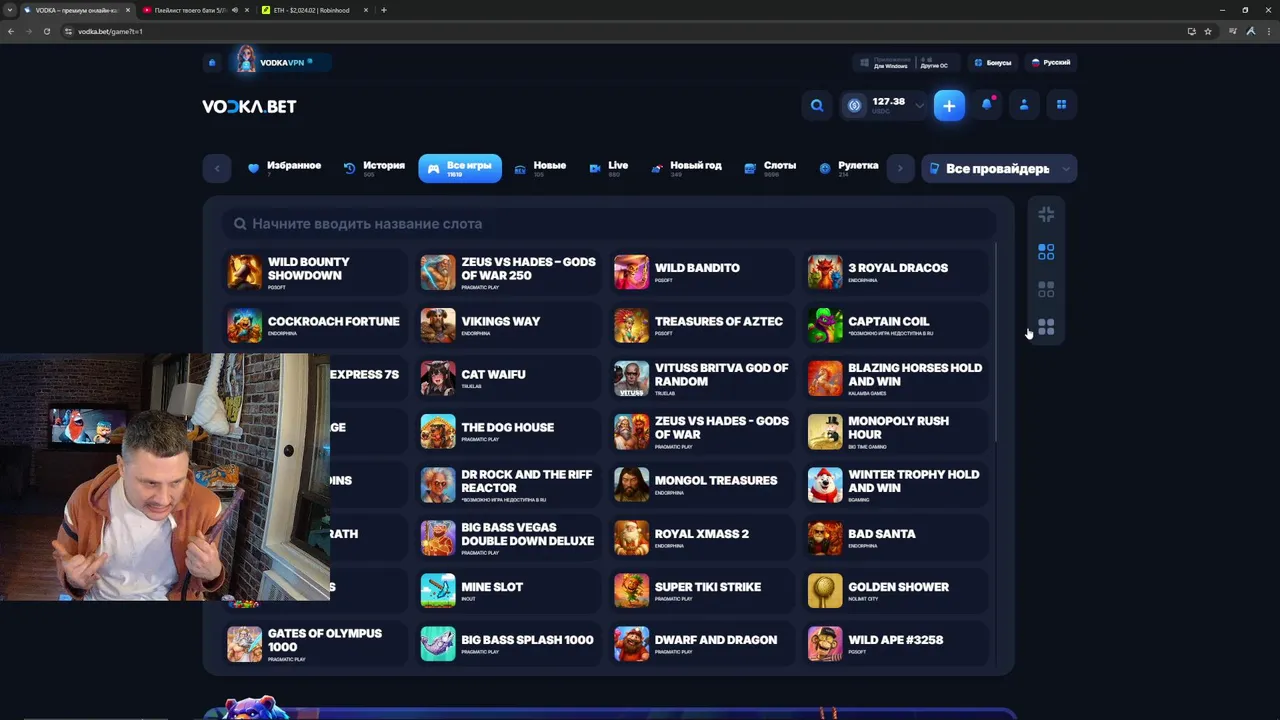1280x720 pixels.
Task: Select the Все игры category tab
Action: (x=460, y=168)
